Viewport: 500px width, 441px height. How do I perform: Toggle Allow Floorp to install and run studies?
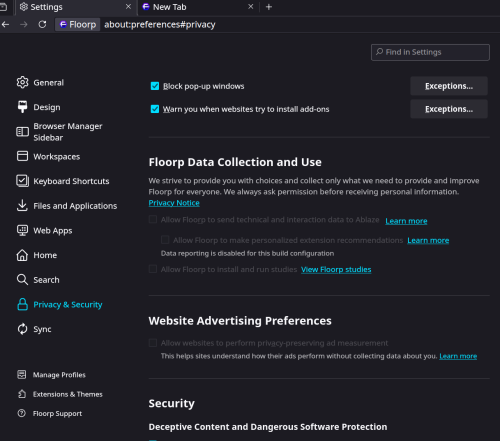click(153, 269)
